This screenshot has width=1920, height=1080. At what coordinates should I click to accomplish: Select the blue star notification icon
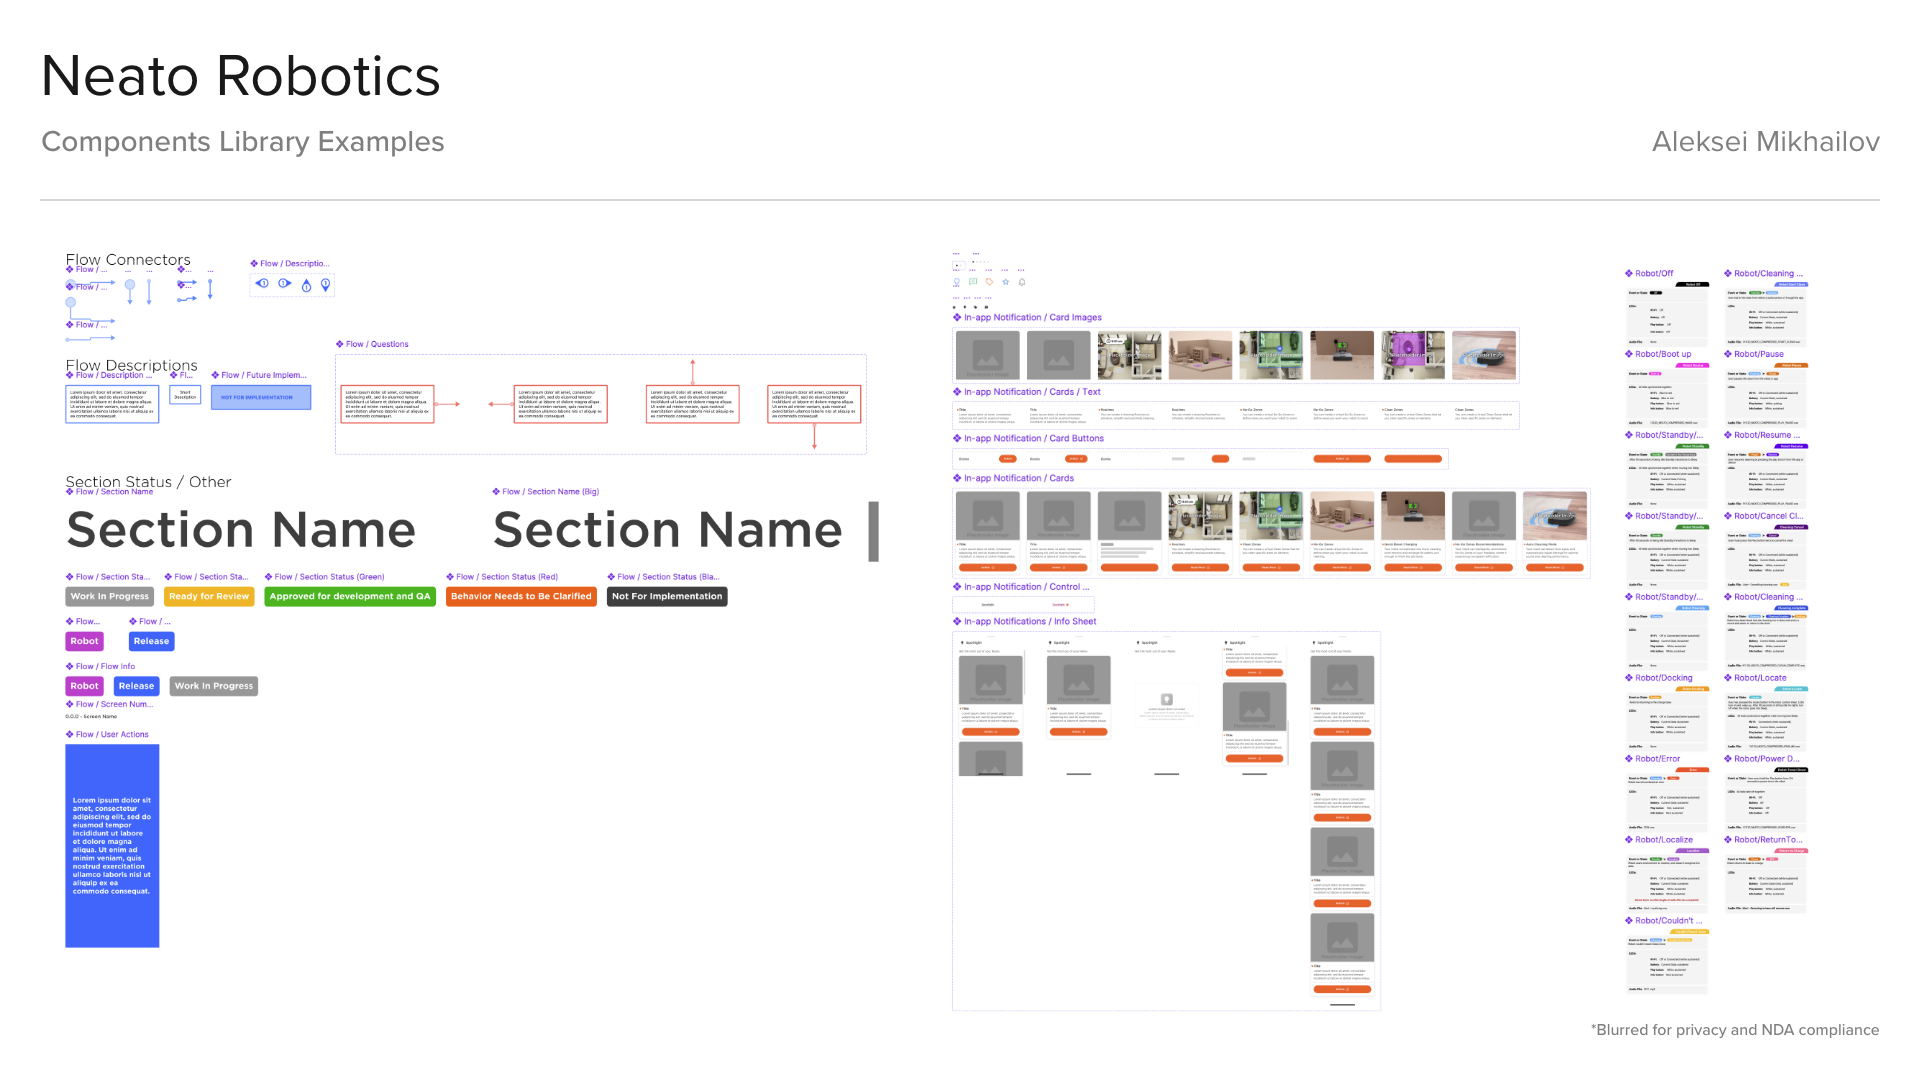(1005, 282)
